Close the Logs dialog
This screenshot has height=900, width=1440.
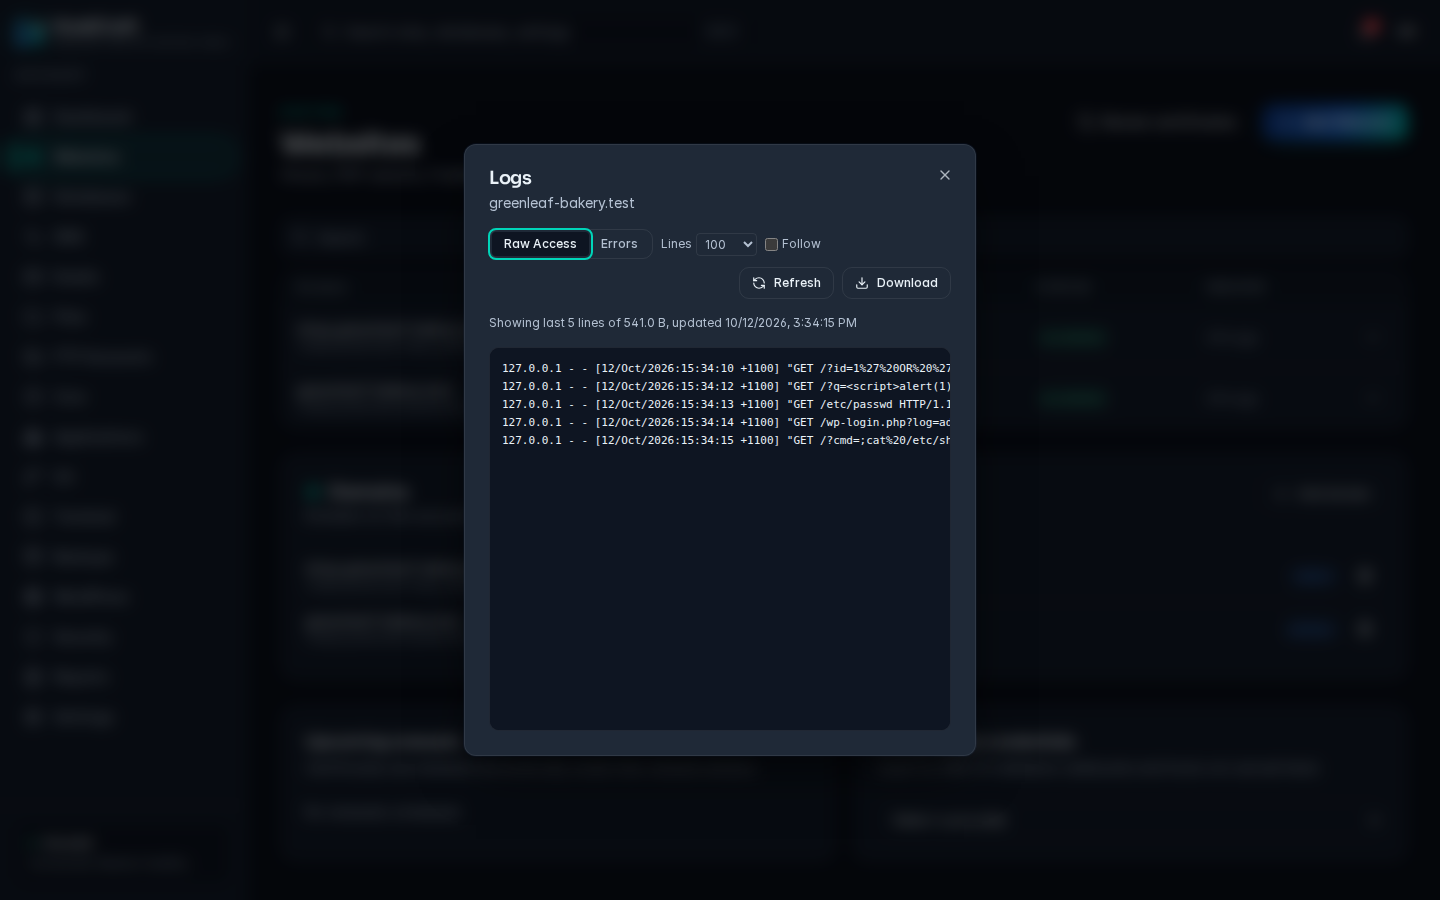[x=945, y=175]
